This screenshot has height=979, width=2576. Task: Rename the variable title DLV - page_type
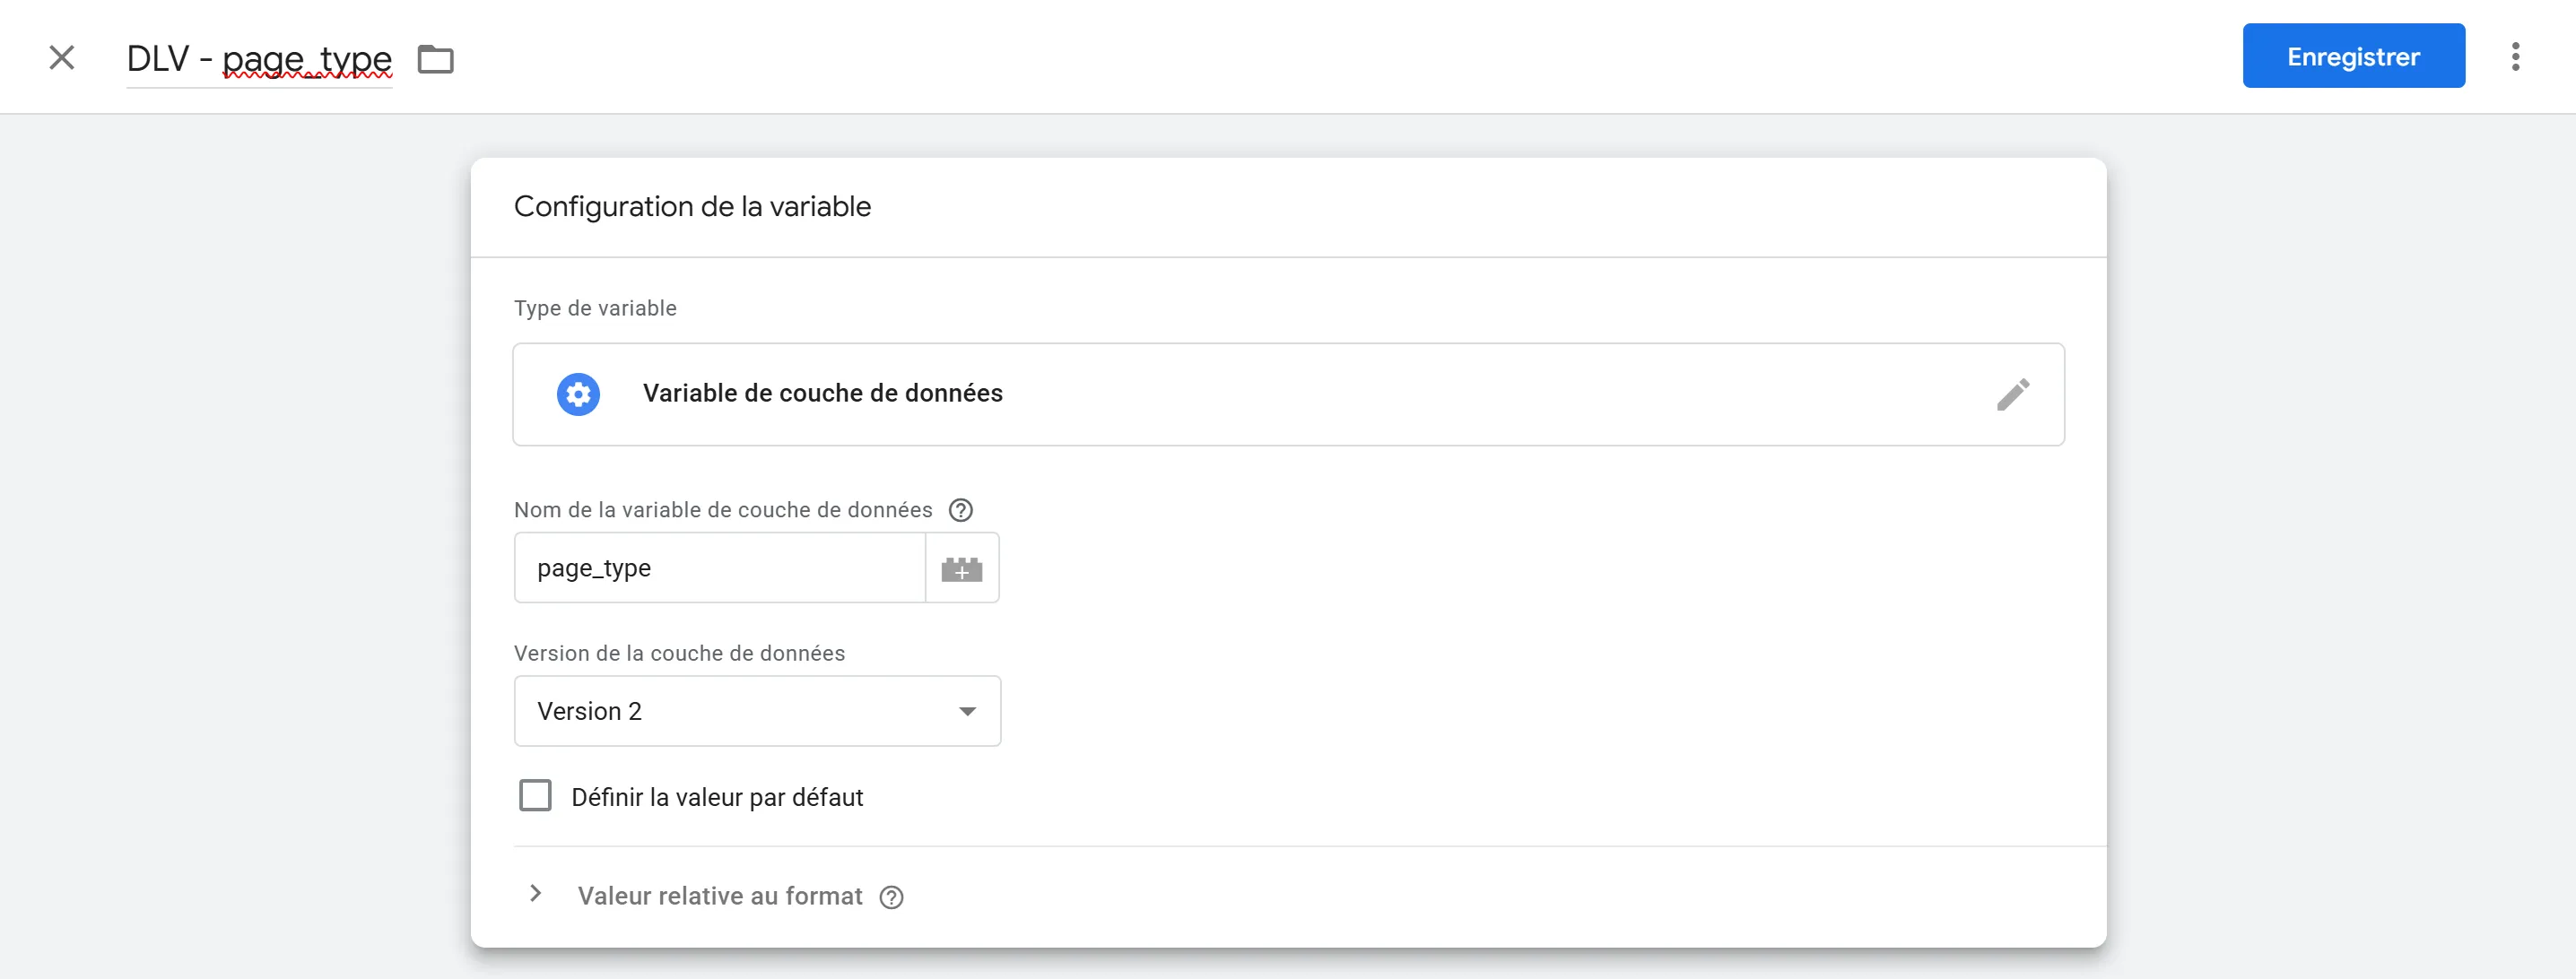(258, 57)
